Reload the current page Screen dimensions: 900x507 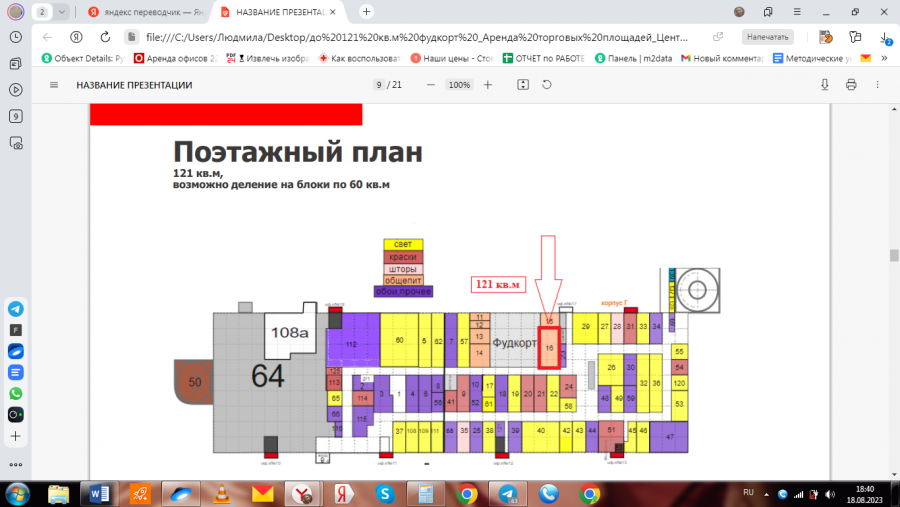tap(105, 37)
